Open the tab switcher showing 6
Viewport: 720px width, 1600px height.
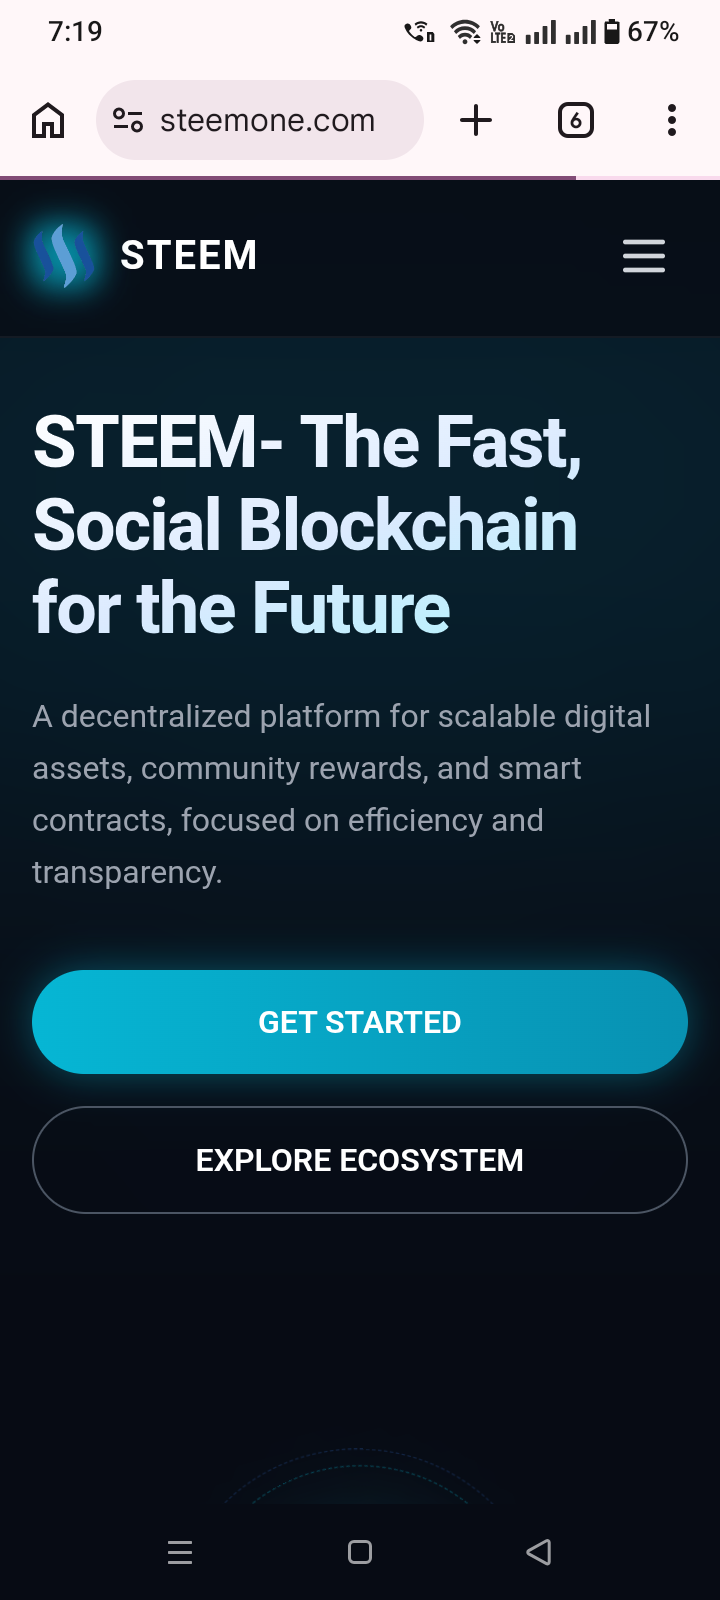(575, 121)
